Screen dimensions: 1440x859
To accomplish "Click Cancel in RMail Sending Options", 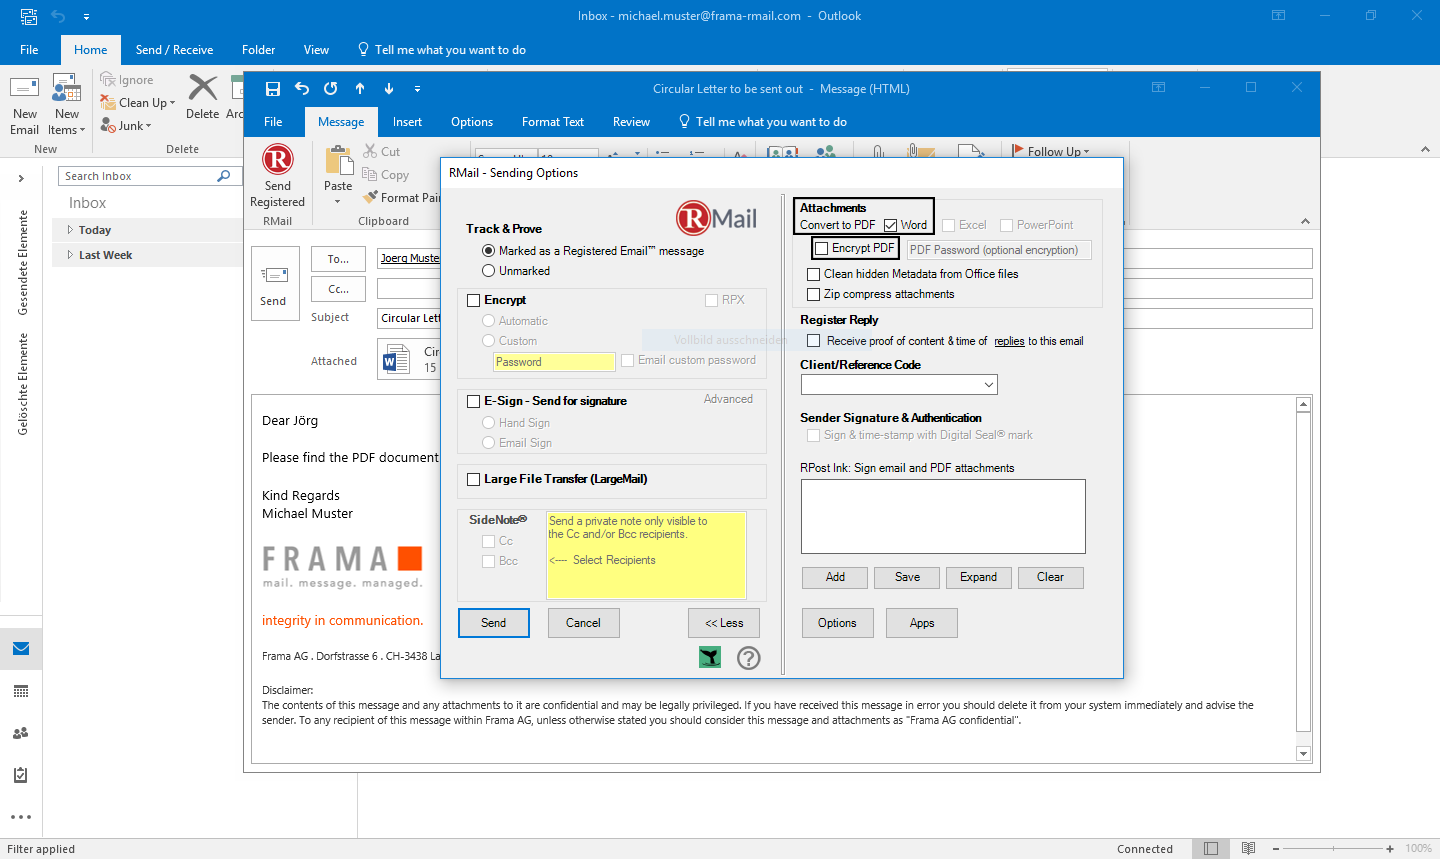I will point(583,623).
